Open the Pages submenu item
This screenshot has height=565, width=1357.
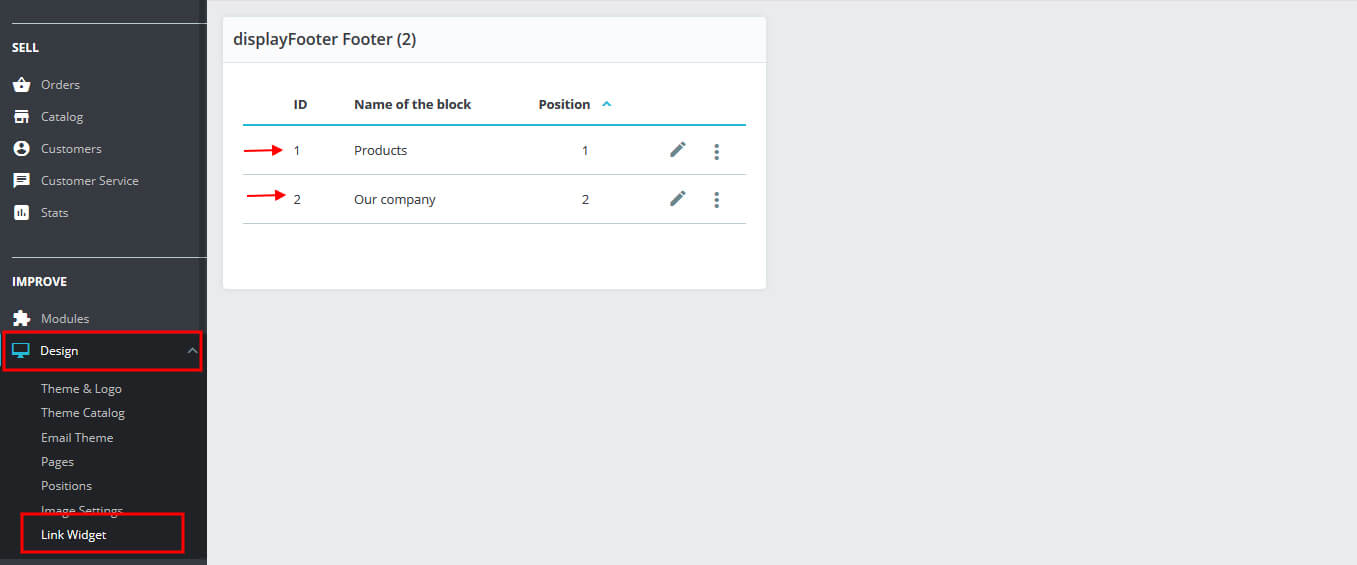pos(57,462)
